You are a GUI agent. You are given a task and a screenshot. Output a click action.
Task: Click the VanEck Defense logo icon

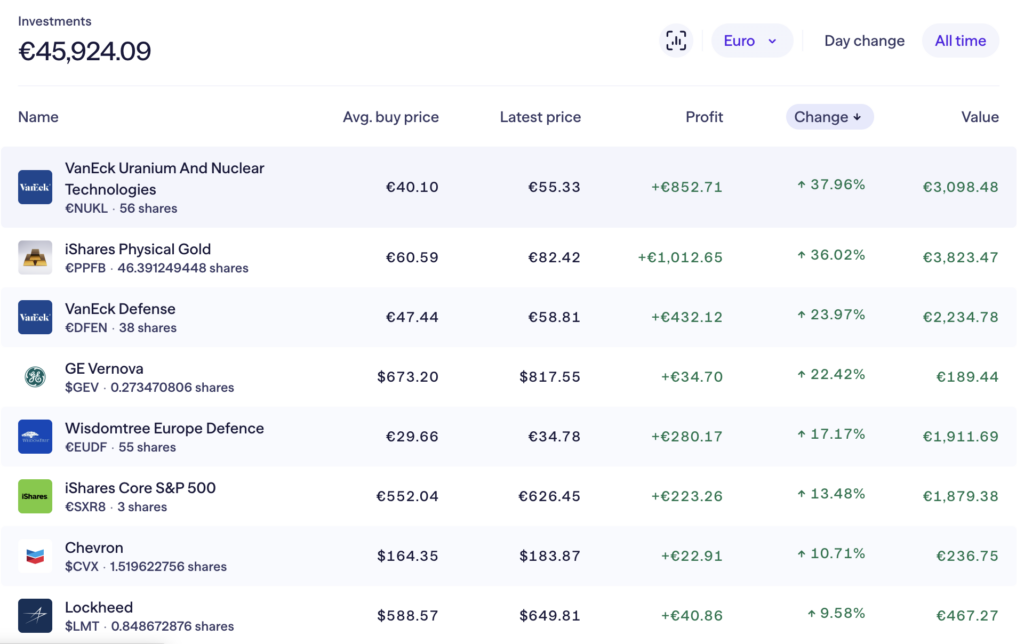click(35, 317)
